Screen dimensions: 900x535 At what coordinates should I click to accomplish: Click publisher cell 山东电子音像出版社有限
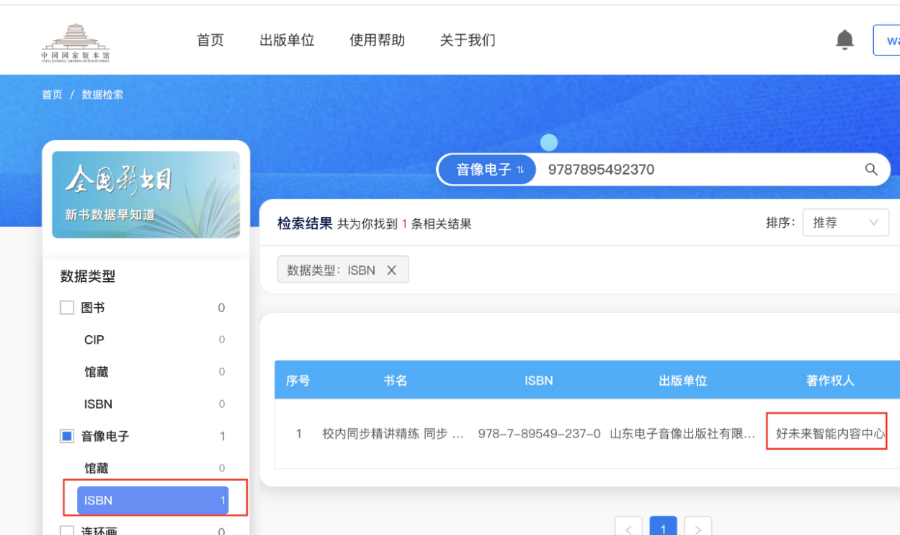pyautogui.click(x=682, y=434)
